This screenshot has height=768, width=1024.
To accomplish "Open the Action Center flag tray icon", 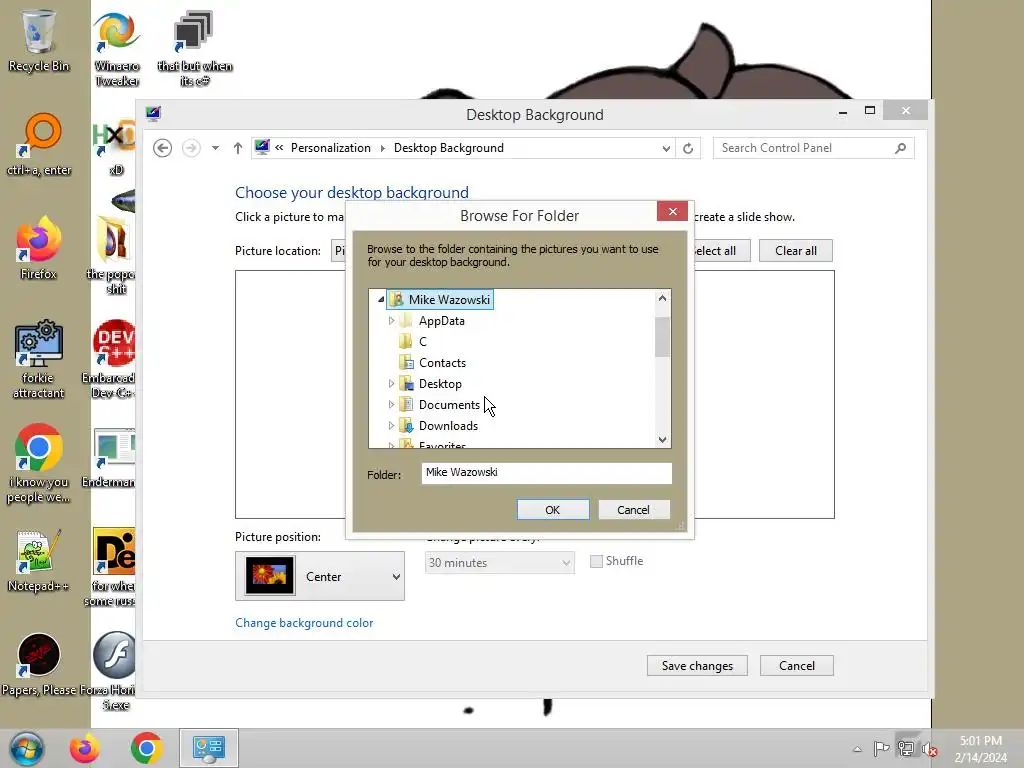I will coord(881,748).
